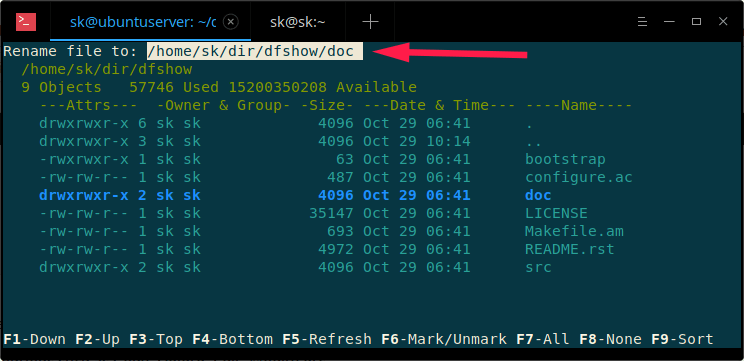Click the F6-Mark/Unmark function key label
Viewport: 744px width, 361px height.
pos(444,340)
